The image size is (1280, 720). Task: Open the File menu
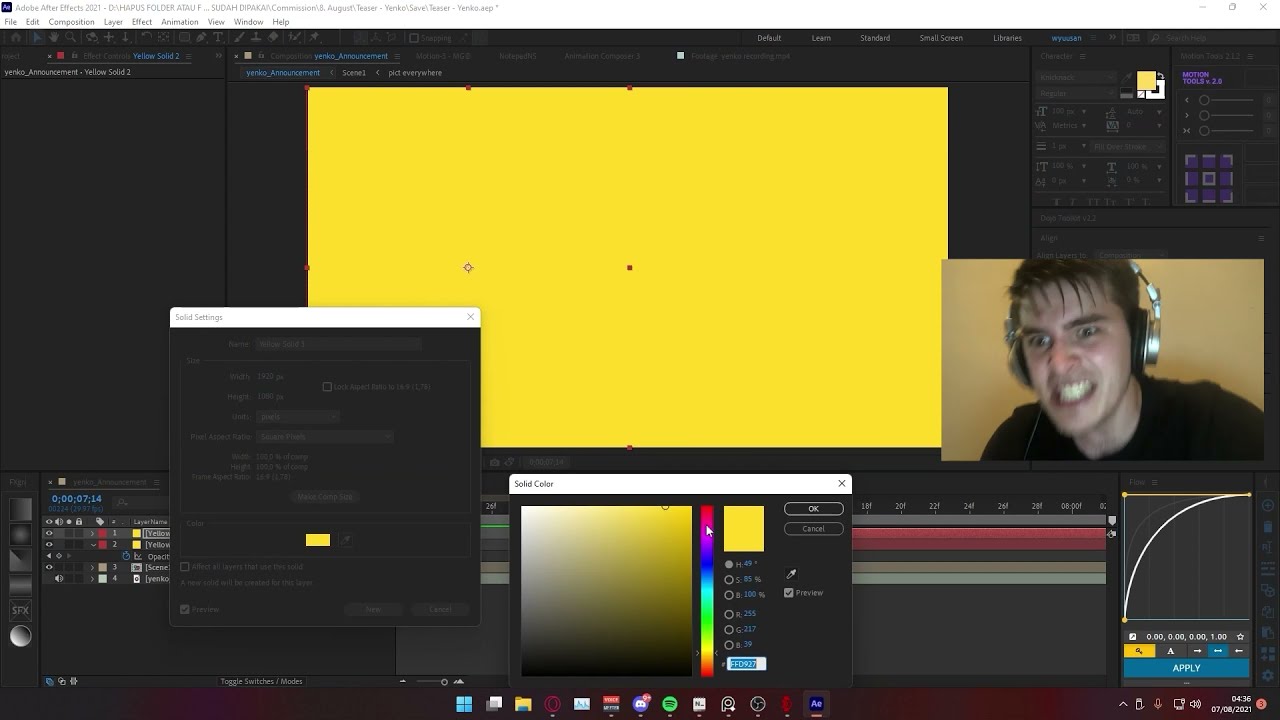tap(10, 22)
